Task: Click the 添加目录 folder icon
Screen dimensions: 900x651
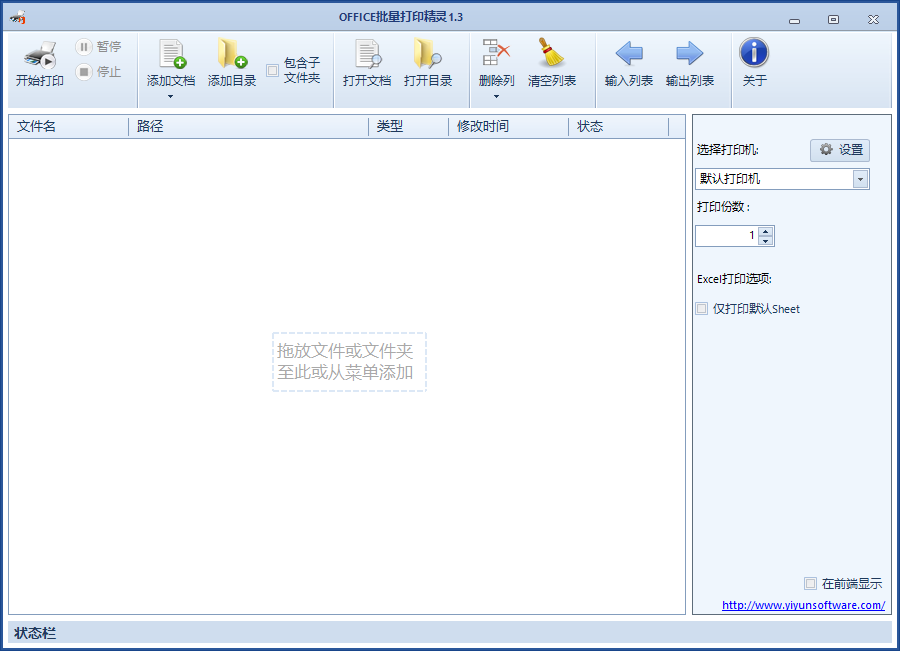Action: coord(232,55)
